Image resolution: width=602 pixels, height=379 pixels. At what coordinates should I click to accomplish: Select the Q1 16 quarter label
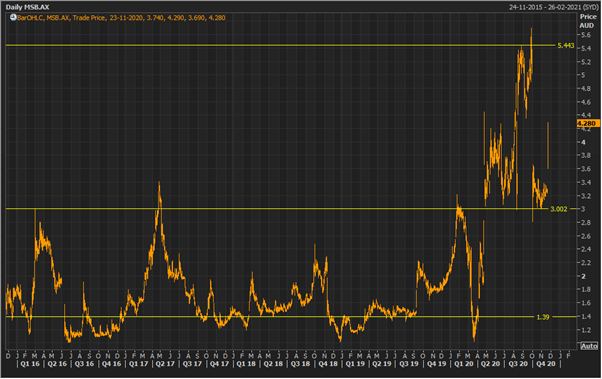click(x=30, y=364)
